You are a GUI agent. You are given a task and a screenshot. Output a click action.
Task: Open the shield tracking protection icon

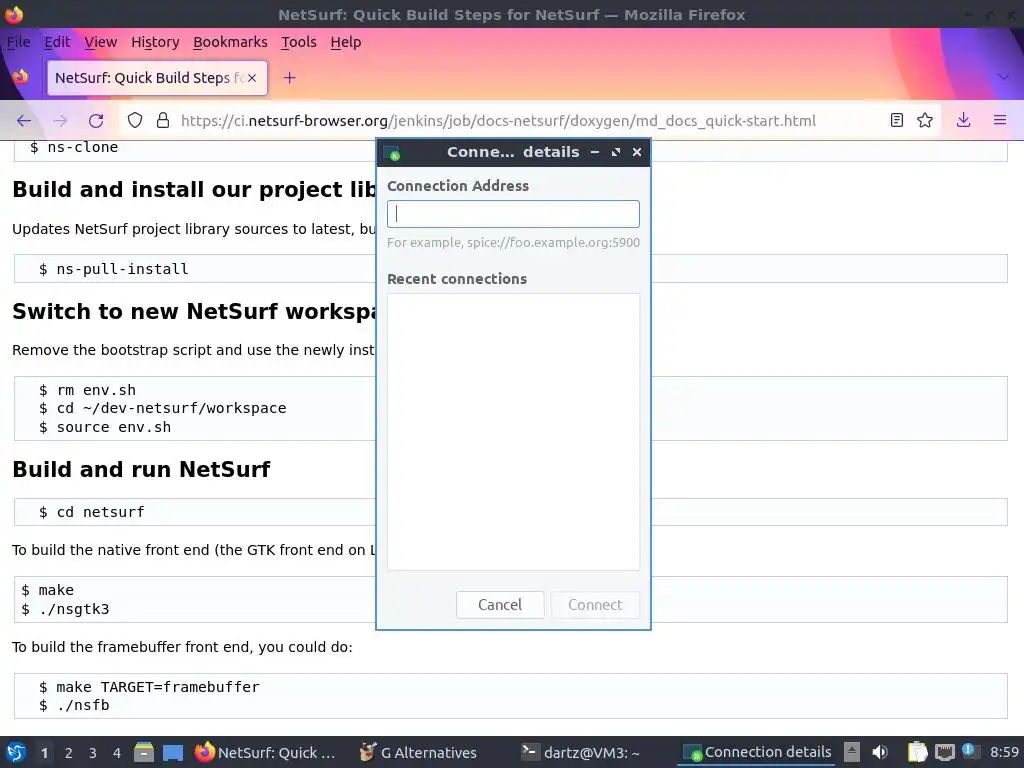point(135,120)
